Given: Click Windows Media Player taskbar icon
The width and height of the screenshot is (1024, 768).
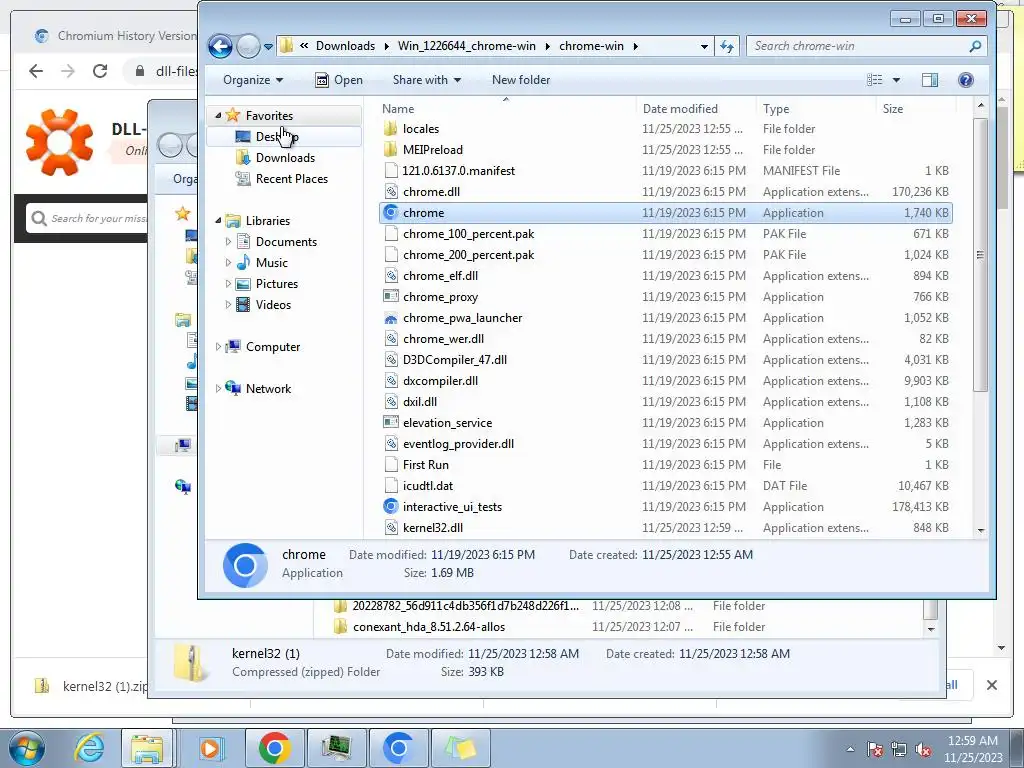Looking at the screenshot, I should click(x=211, y=748).
